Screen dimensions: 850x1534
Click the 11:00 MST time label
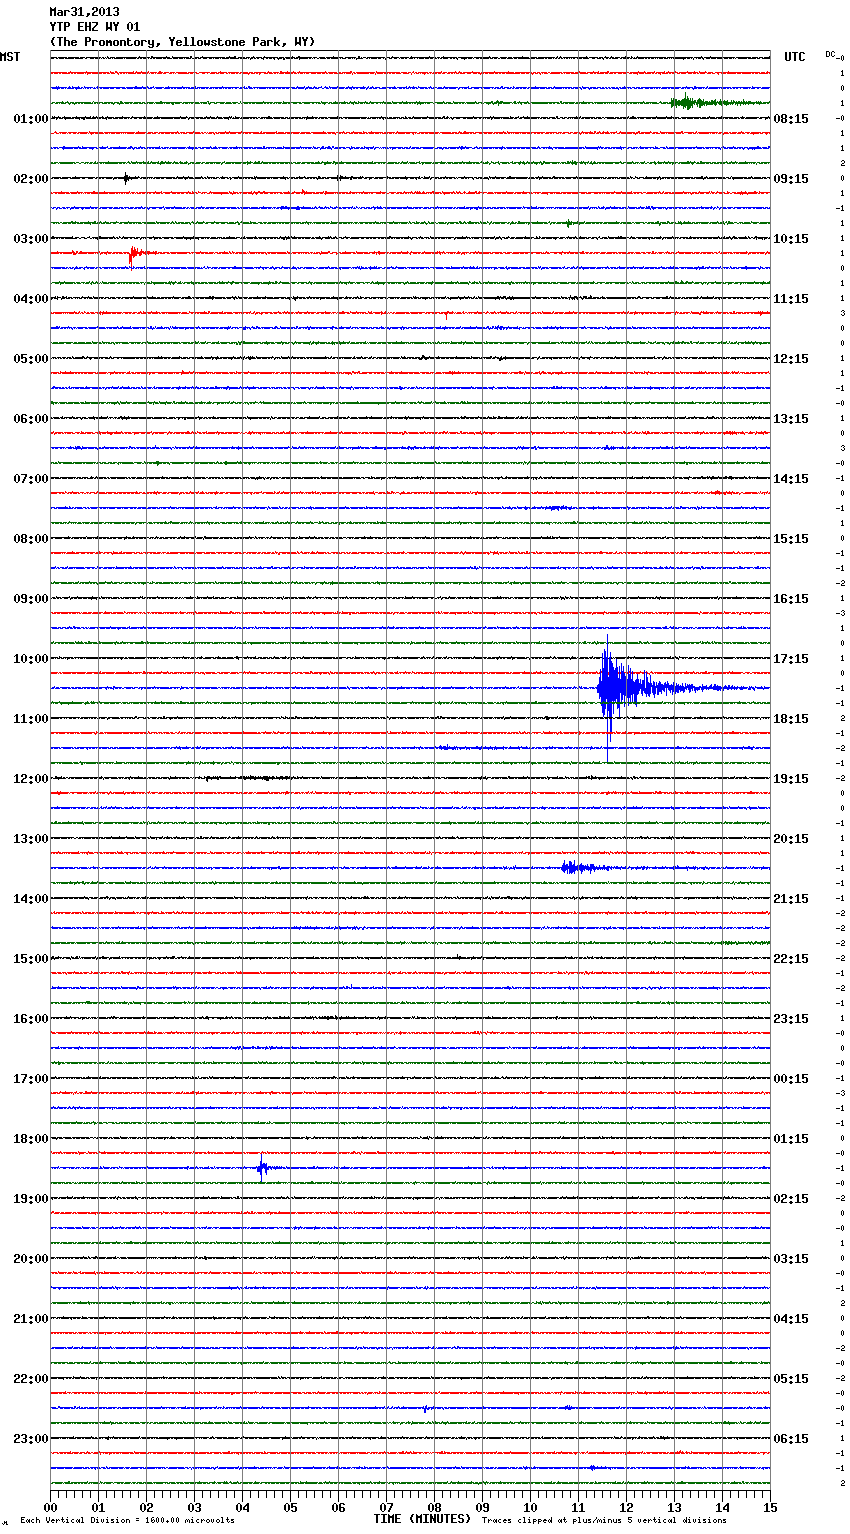click(x=30, y=719)
